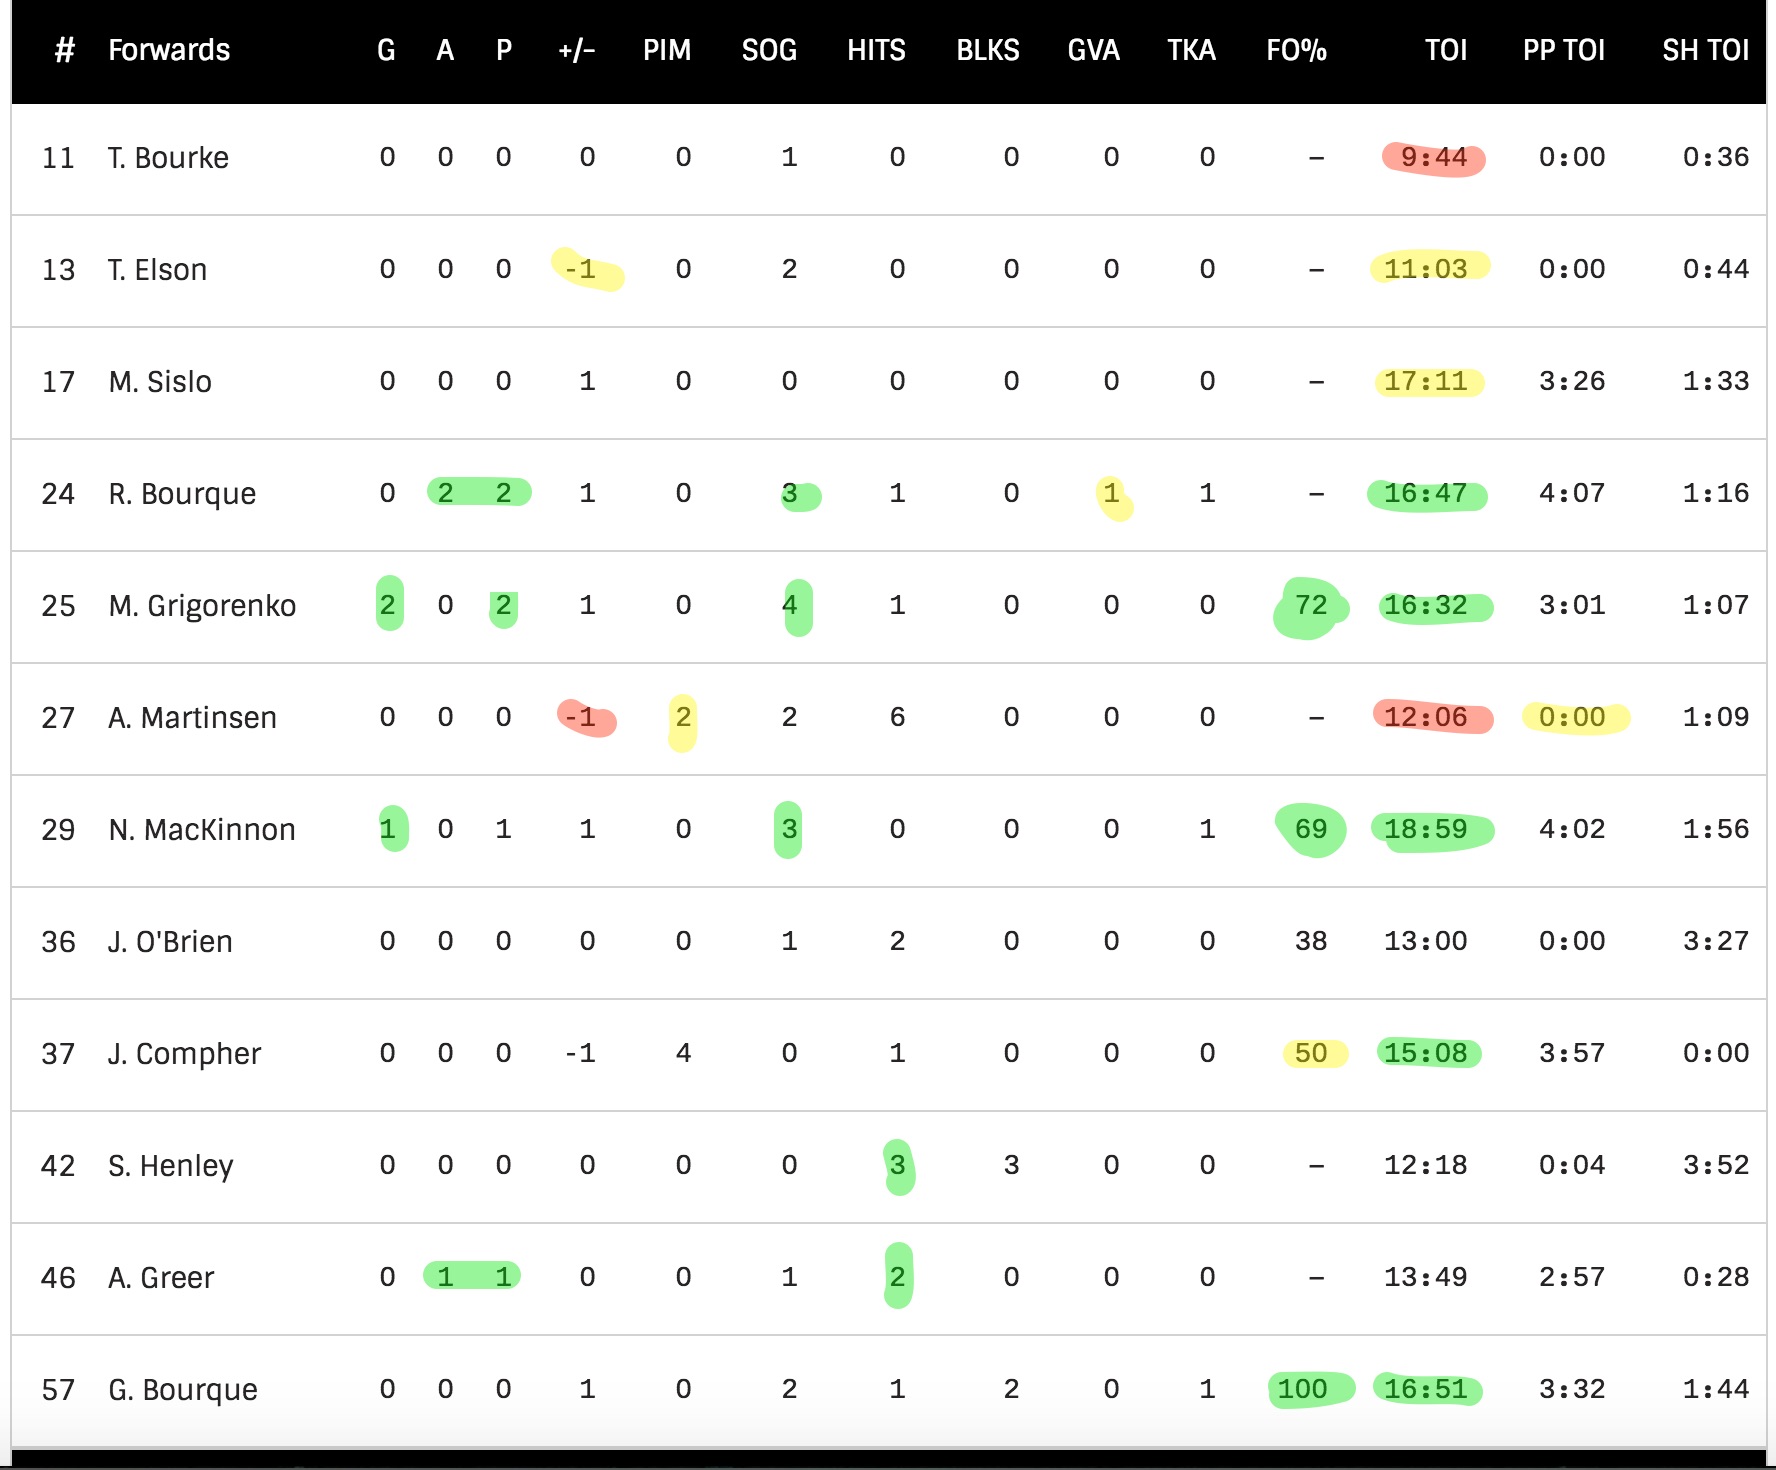Sort table by the G column header

point(386,50)
